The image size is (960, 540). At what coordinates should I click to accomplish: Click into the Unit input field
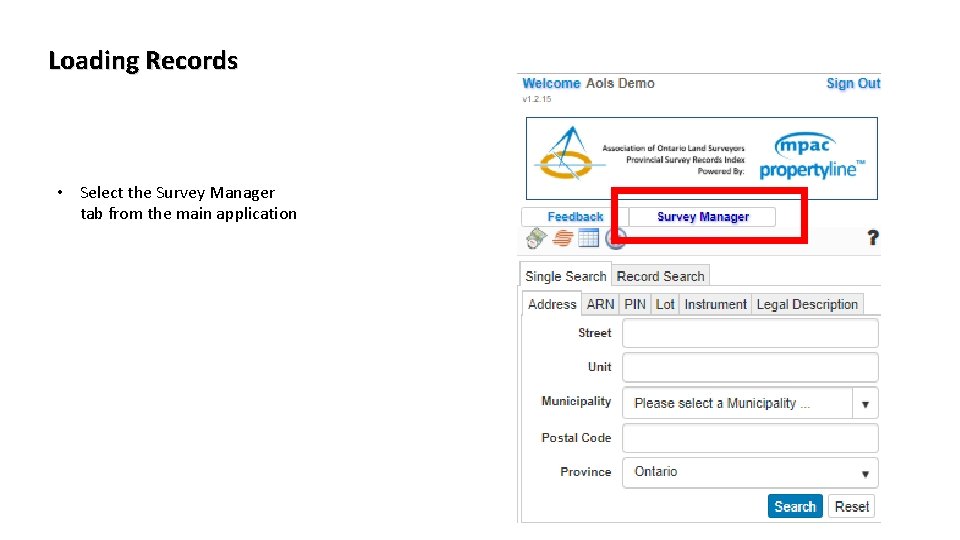[x=750, y=367]
